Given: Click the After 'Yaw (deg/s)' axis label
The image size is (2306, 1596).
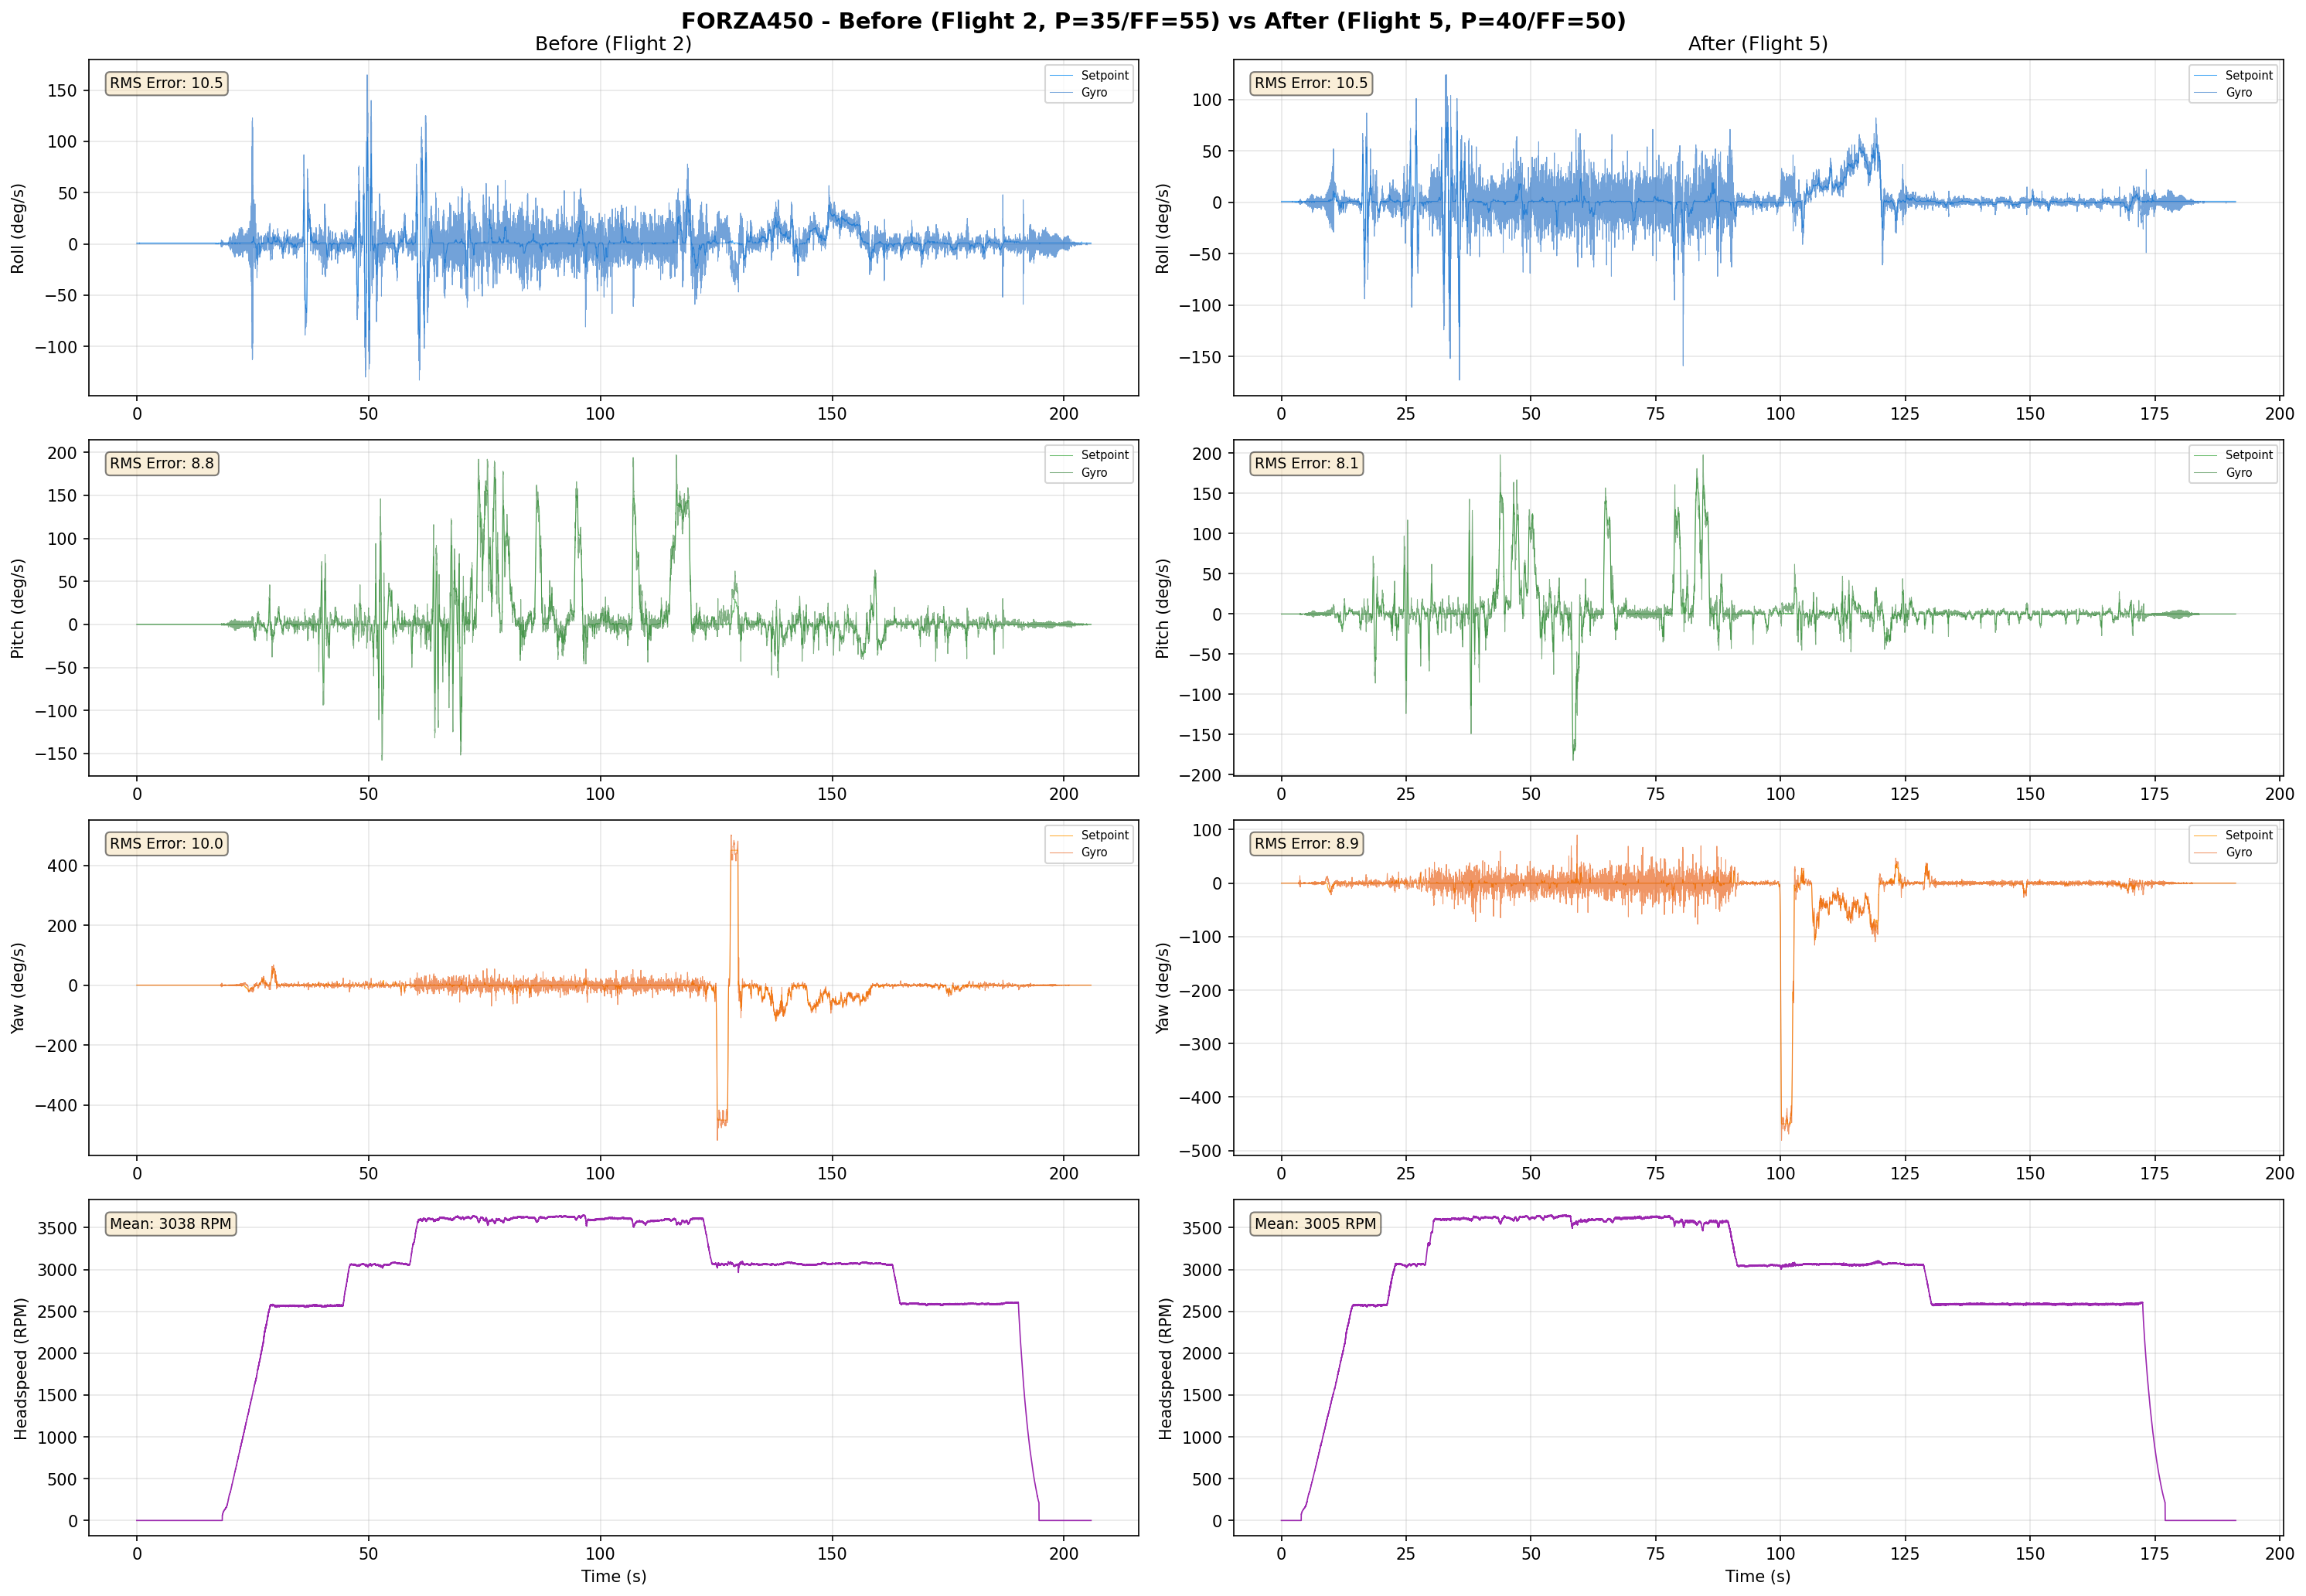Looking at the screenshot, I should click(1162, 988).
